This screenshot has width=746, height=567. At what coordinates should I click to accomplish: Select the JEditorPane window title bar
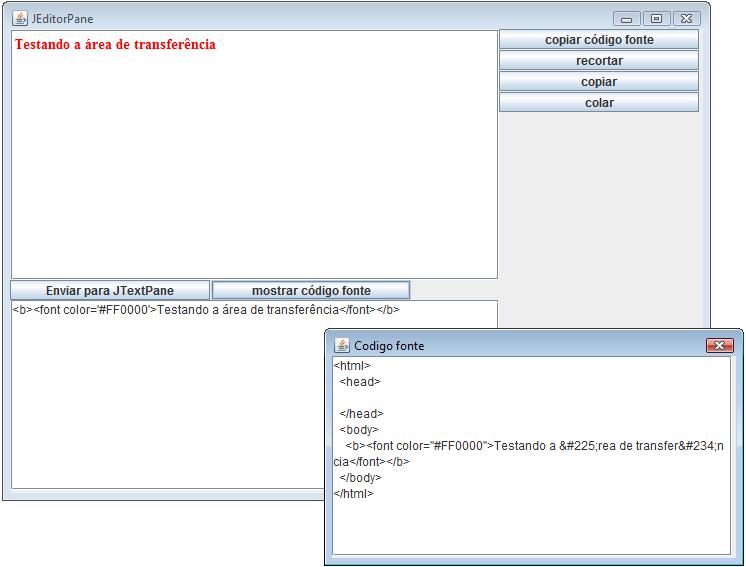point(300,18)
